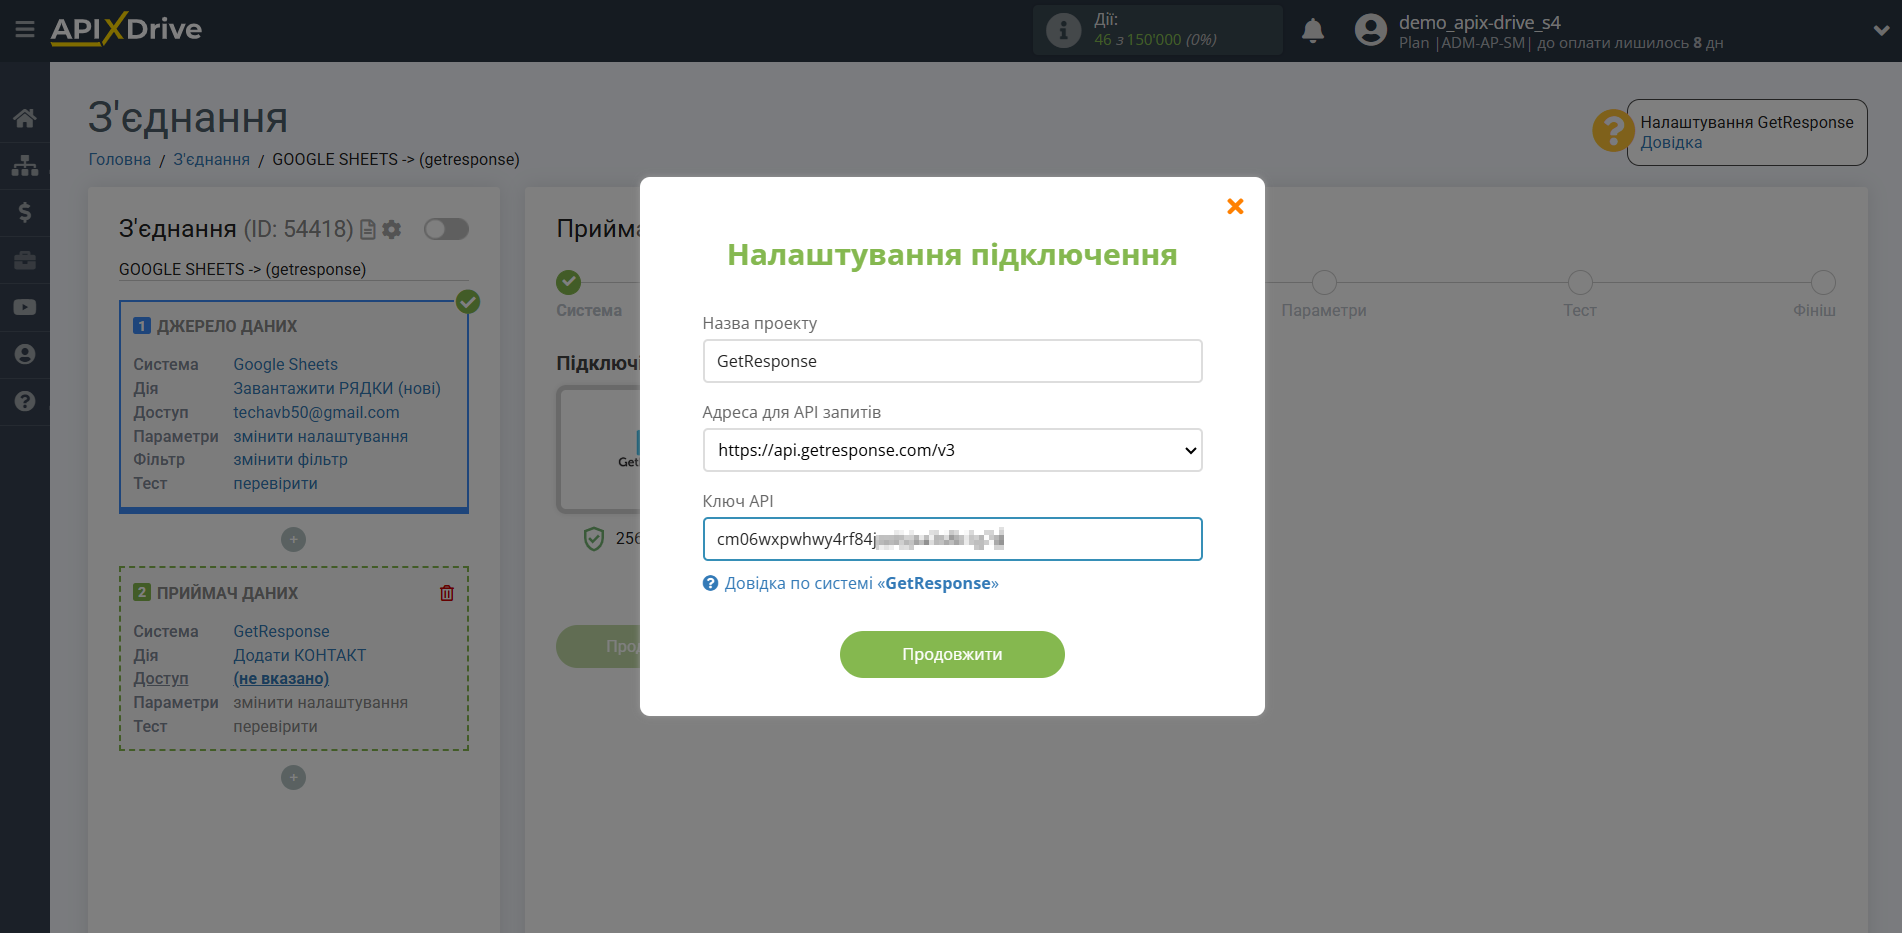Click the help icon beside the GetResponse link

pyautogui.click(x=710, y=583)
